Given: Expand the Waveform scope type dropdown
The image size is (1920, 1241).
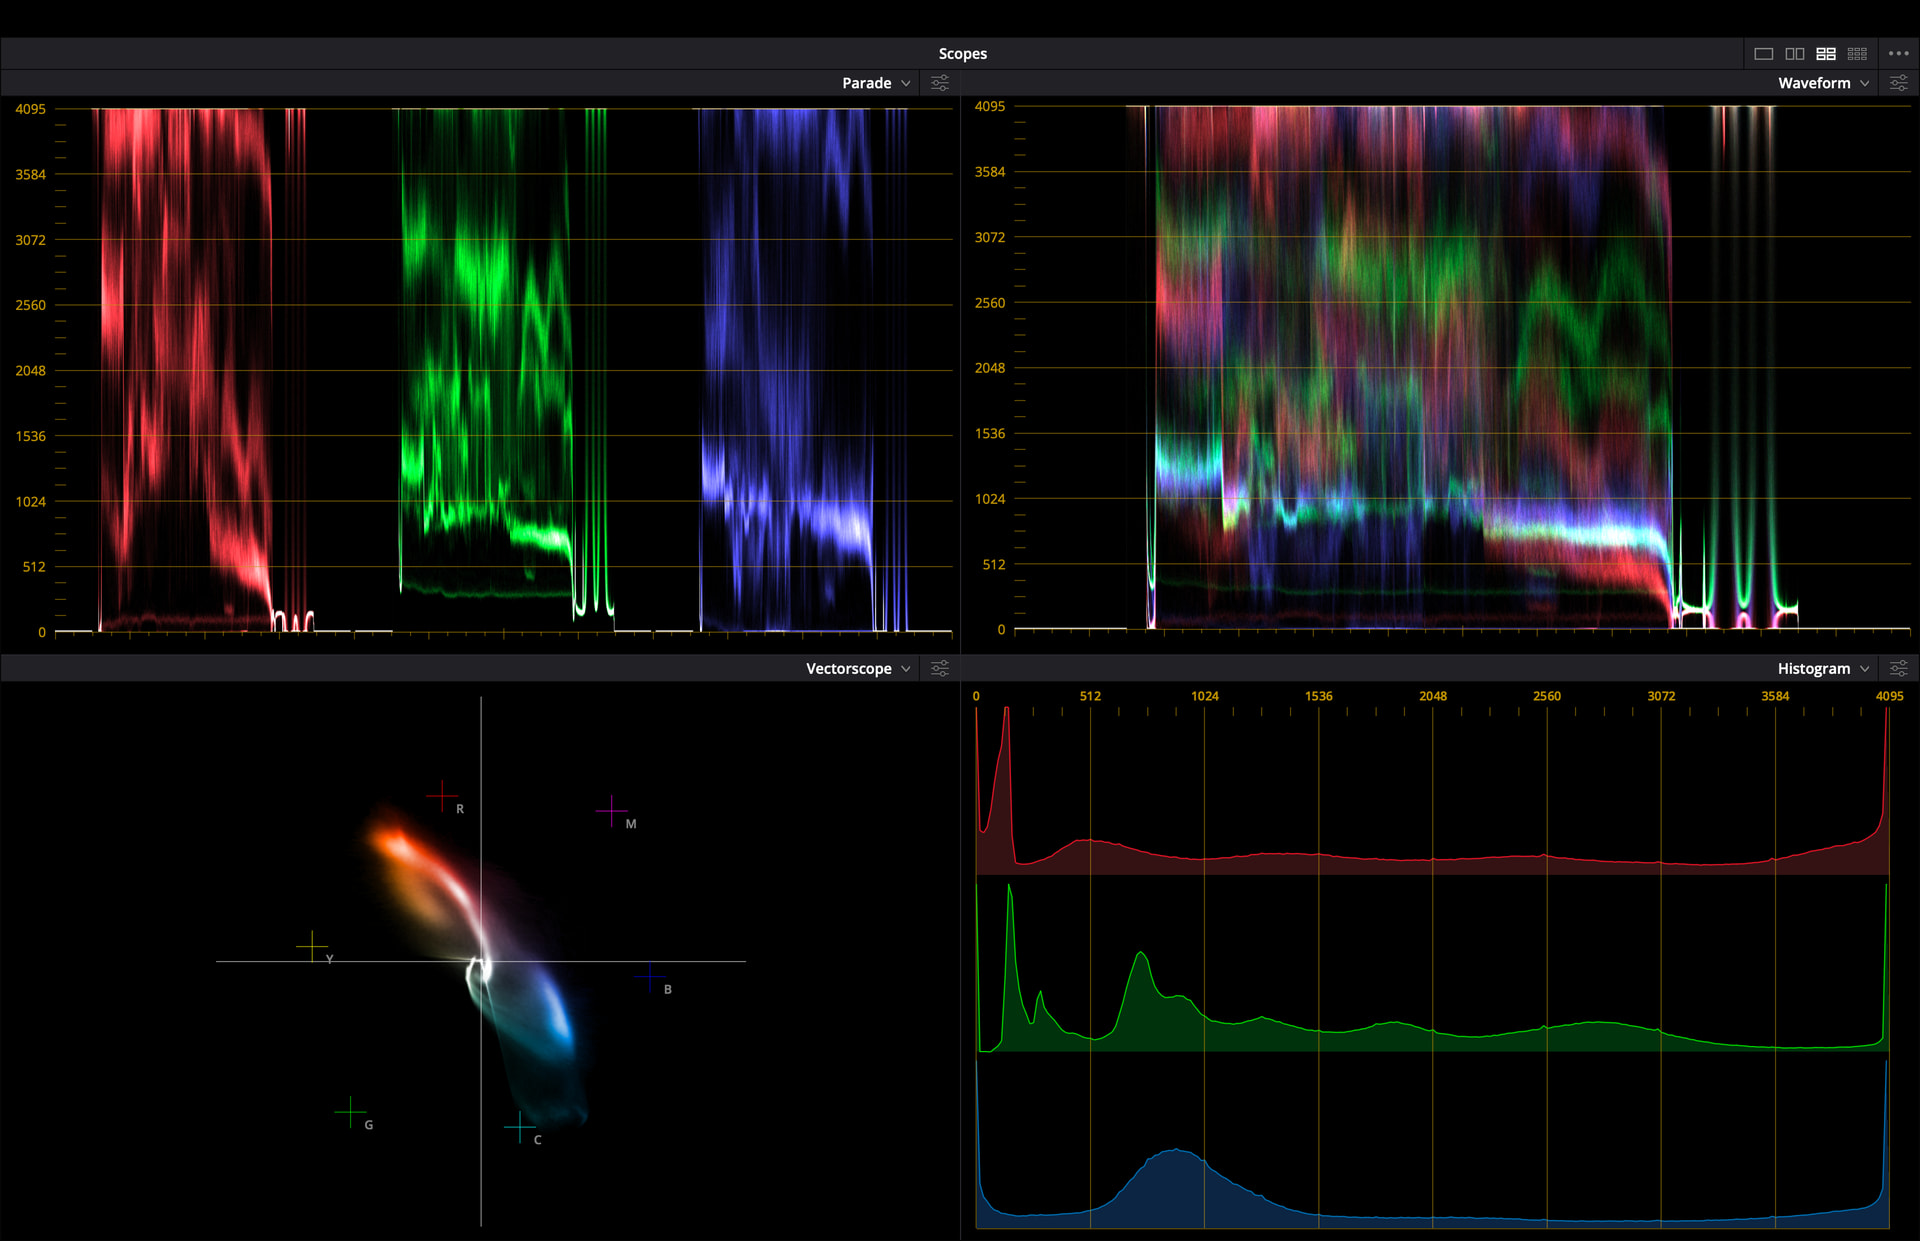Looking at the screenshot, I should (x=1865, y=83).
